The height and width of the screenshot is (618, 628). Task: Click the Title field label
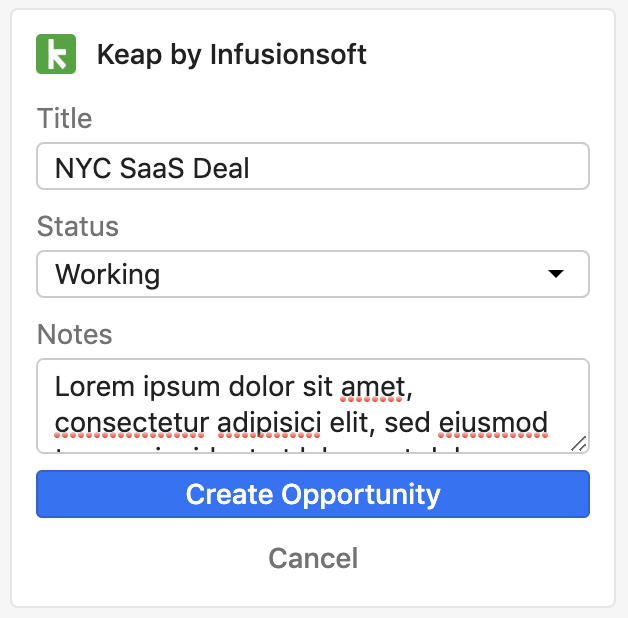[64, 119]
